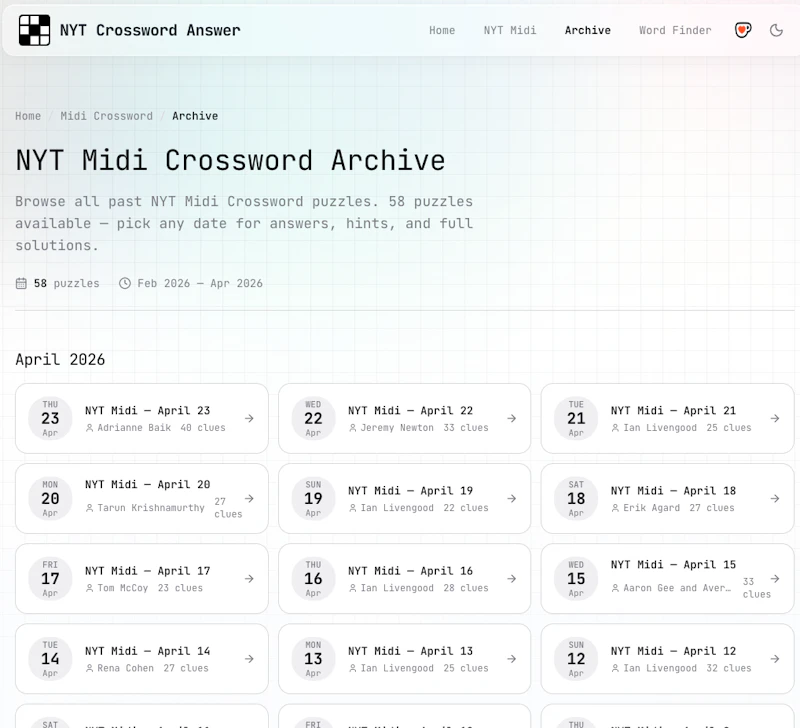Screen dimensions: 800x728
Task: Click the author icon beside Rena Cohen
Action: [89, 668]
